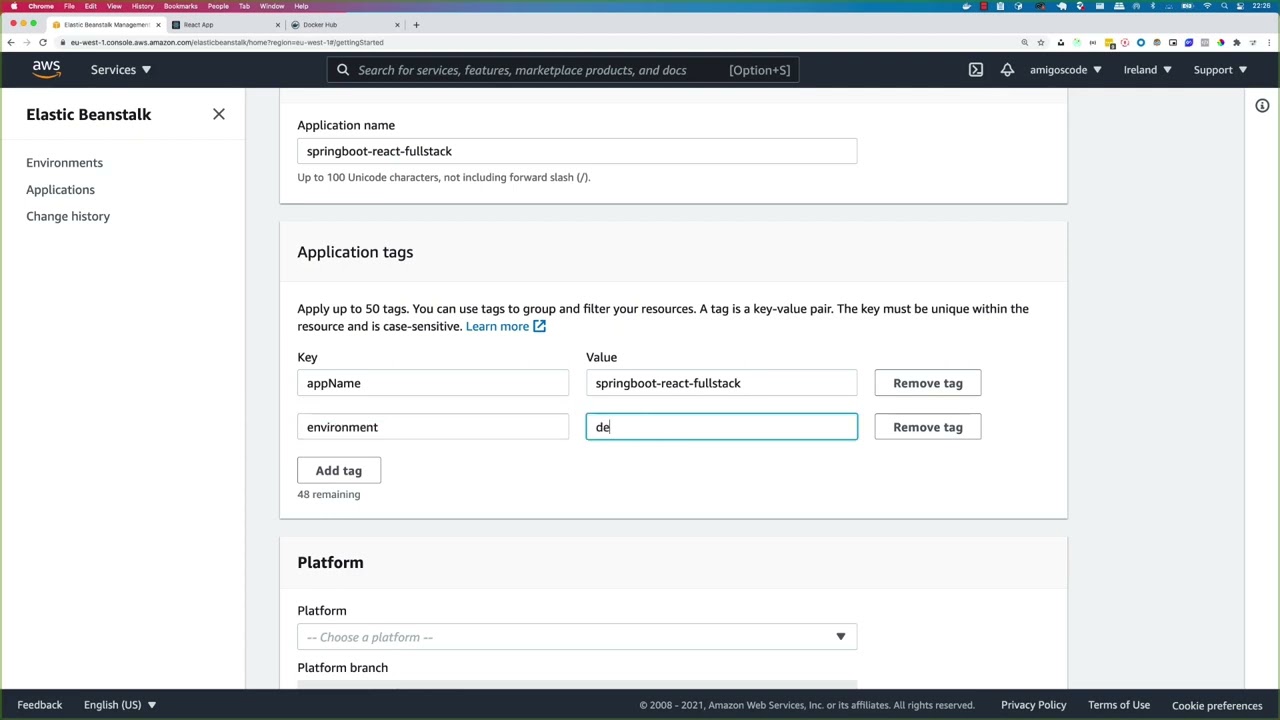This screenshot has height=720, width=1280.
Task: Open the Ireland region selector
Action: (1147, 70)
